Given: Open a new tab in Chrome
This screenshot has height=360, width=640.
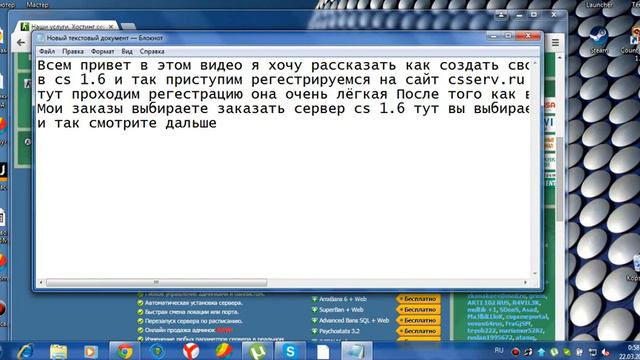Looking at the screenshot, I should click(x=128, y=27).
